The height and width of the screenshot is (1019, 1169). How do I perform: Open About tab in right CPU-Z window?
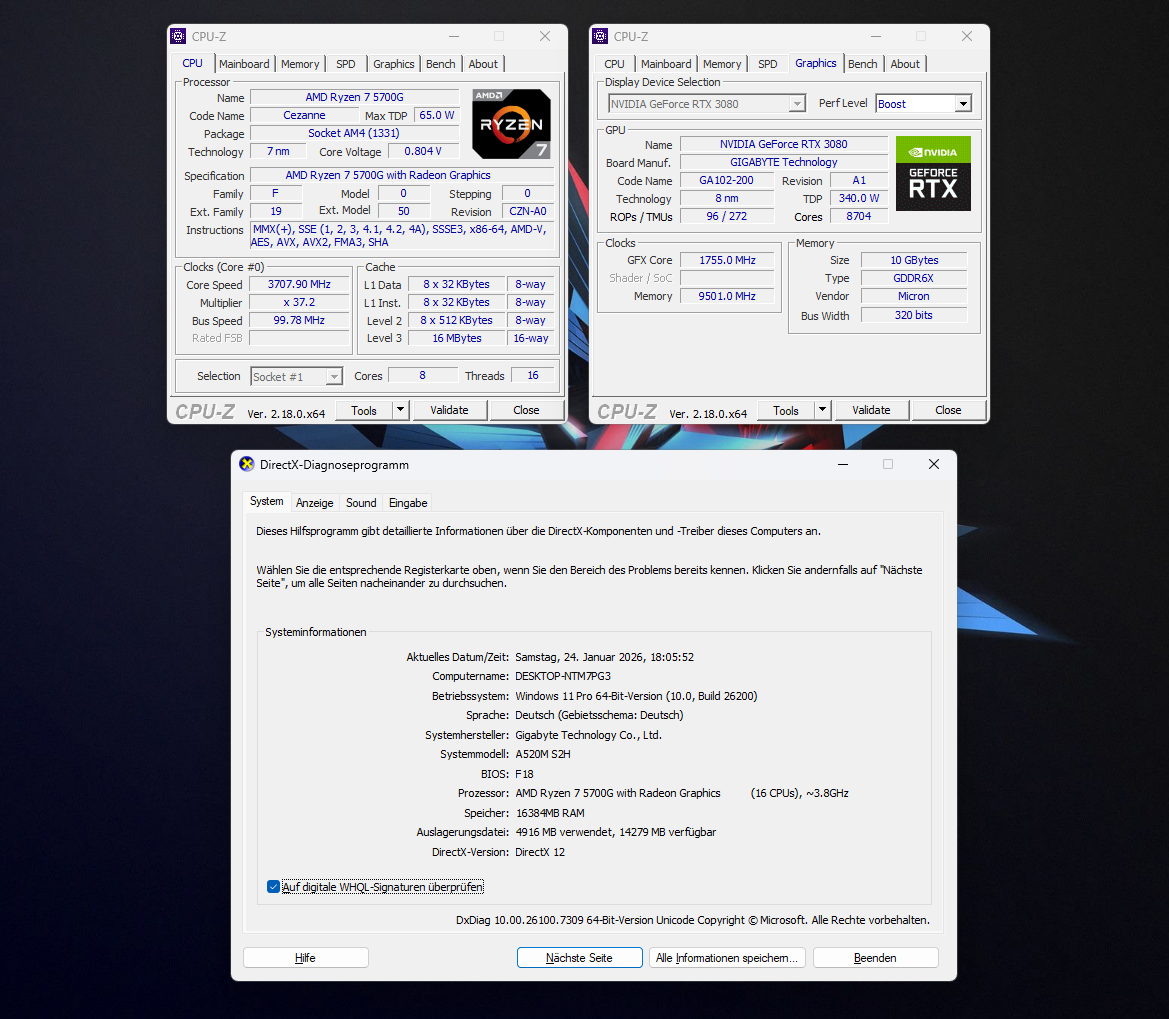(905, 64)
